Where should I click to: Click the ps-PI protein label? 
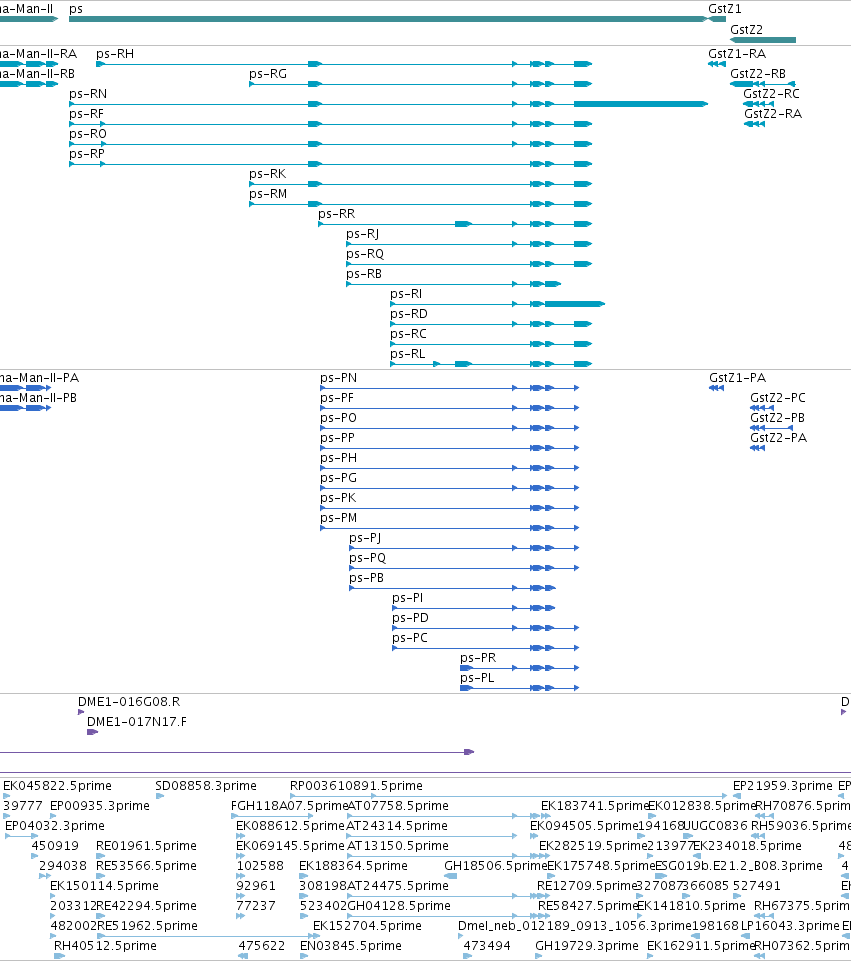(407, 598)
